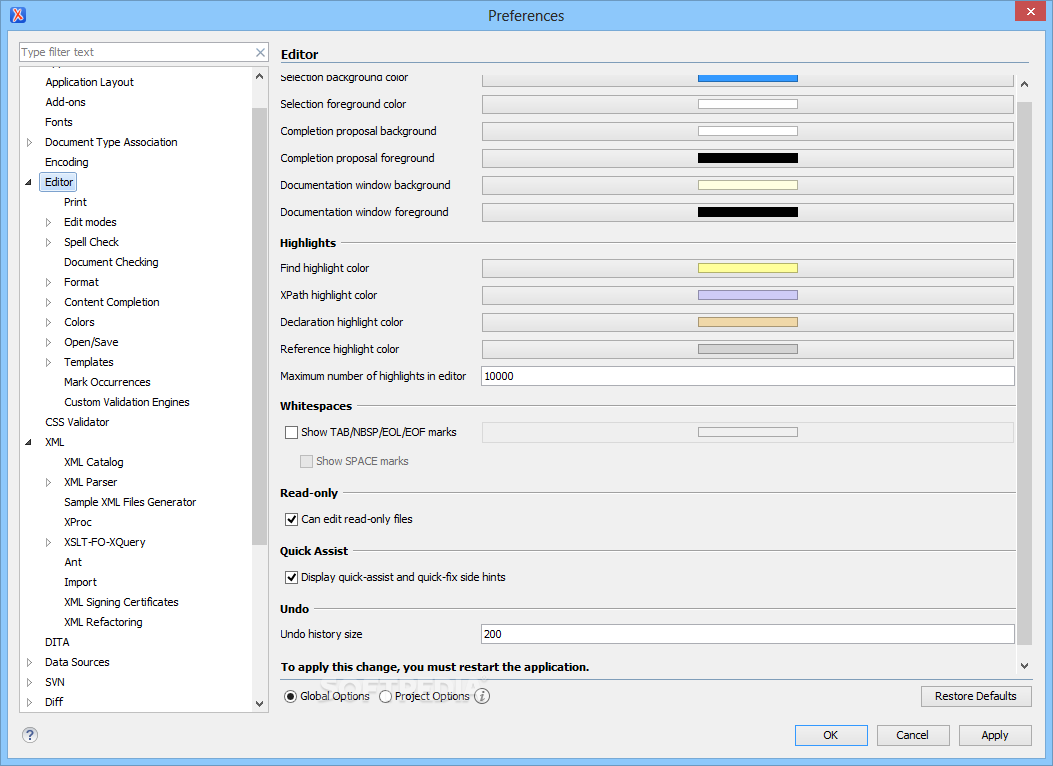Select Encoding preferences page
Viewport: 1053px width, 766px height.
[66, 162]
